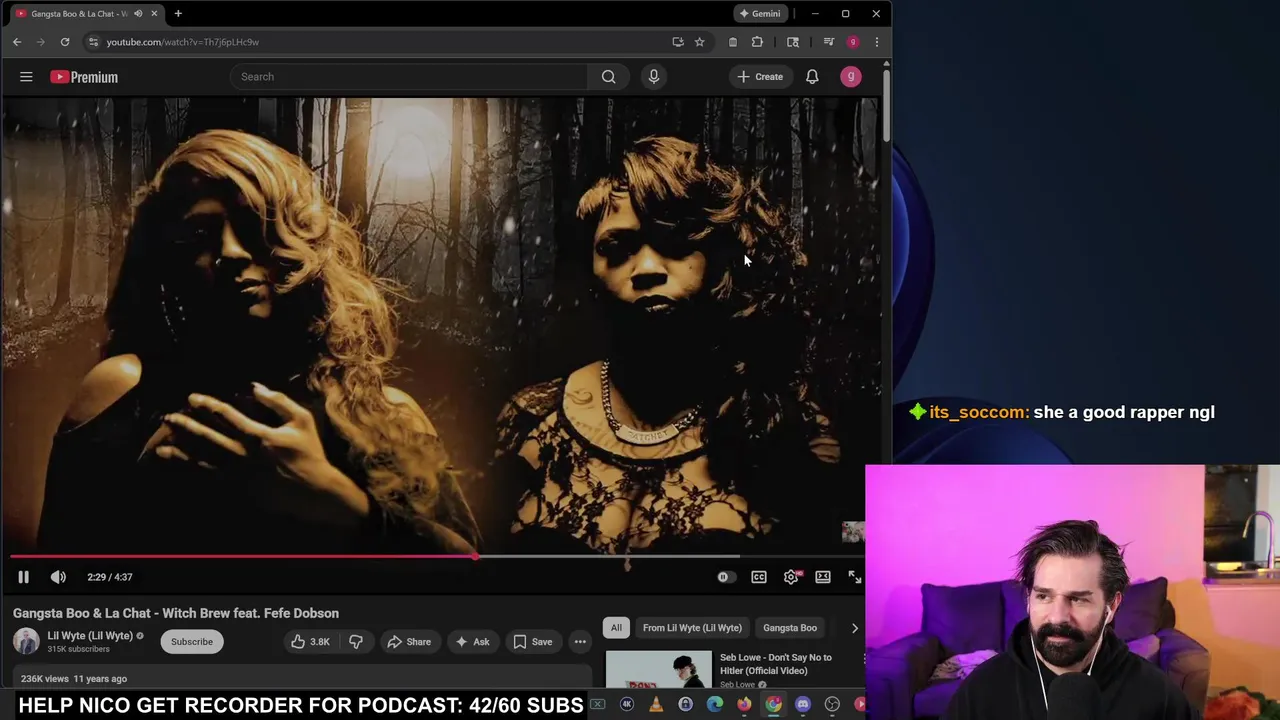This screenshot has height=720, width=1280.
Task: Bookmark this page with the star
Action: click(x=699, y=42)
